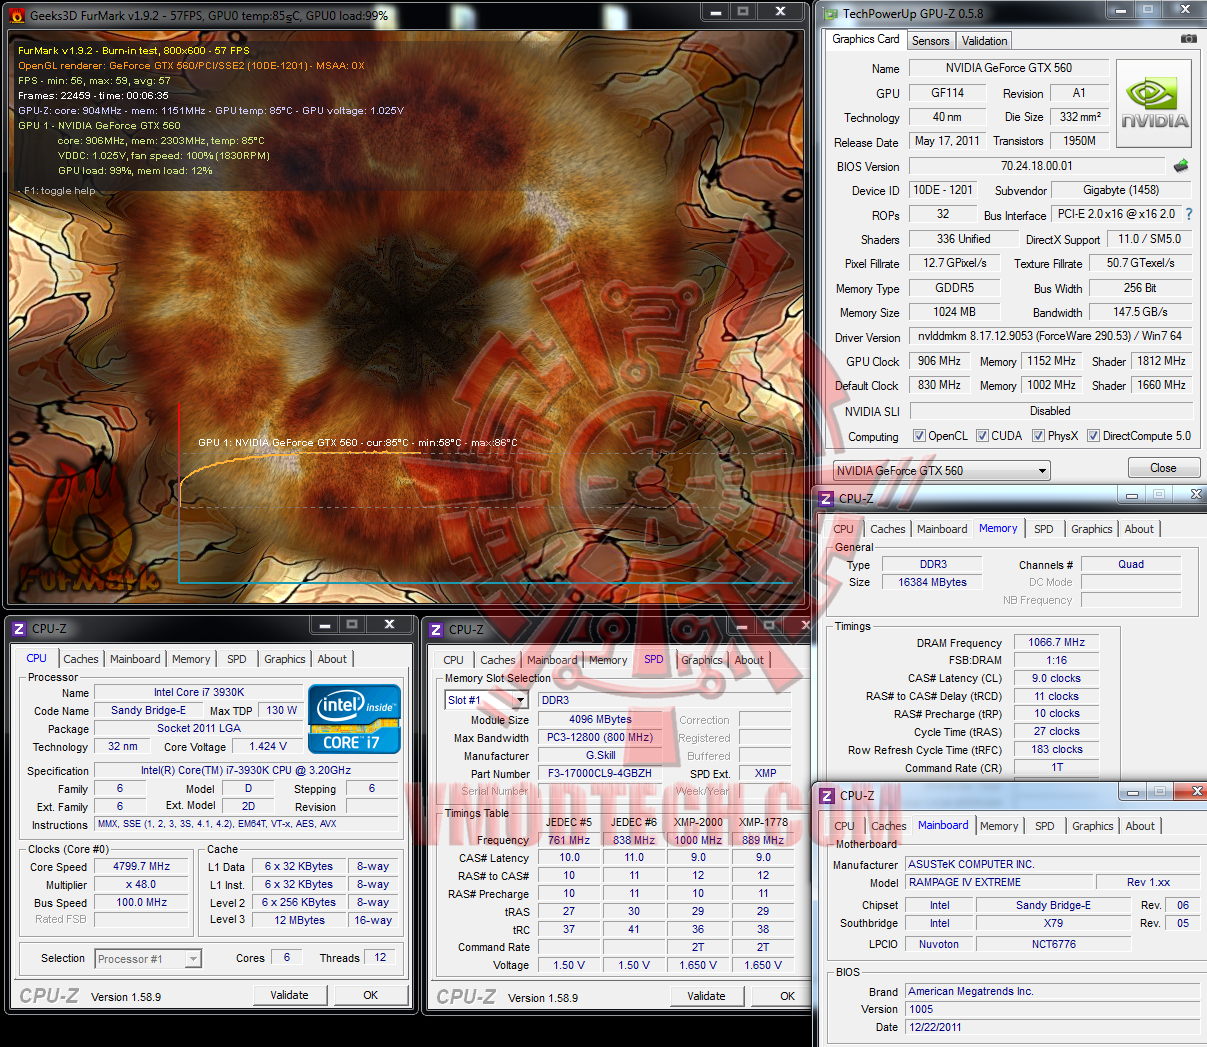Click the Close button in GPU-Z

[1163, 468]
